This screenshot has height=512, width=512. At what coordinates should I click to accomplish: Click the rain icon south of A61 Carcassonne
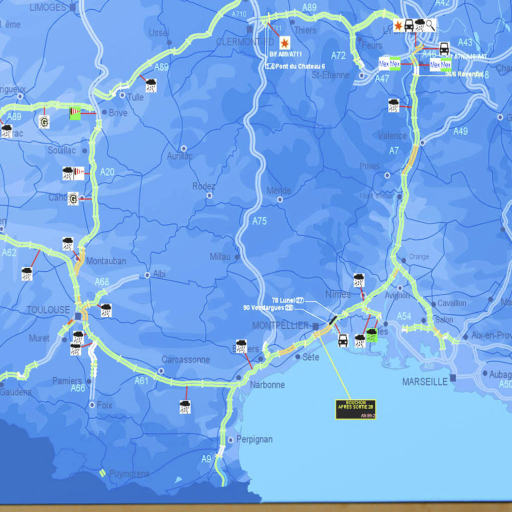(x=185, y=407)
